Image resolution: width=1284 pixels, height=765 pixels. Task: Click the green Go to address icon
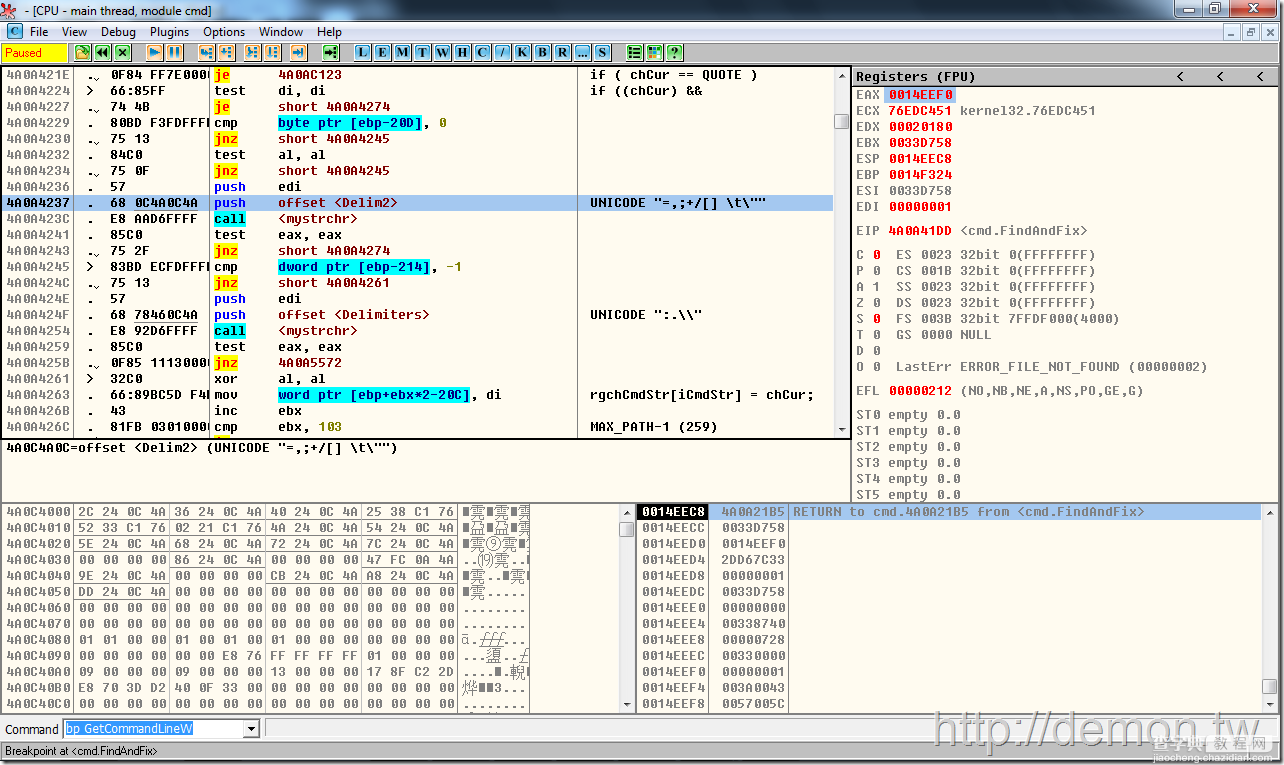(330, 52)
